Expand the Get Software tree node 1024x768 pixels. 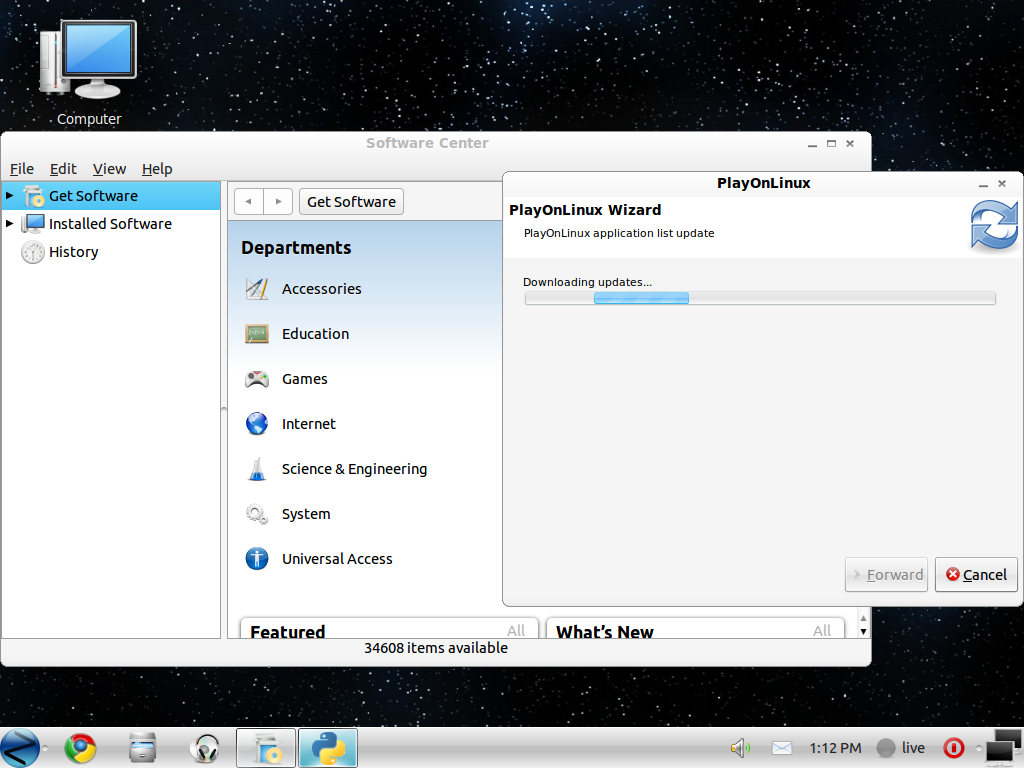(10, 195)
